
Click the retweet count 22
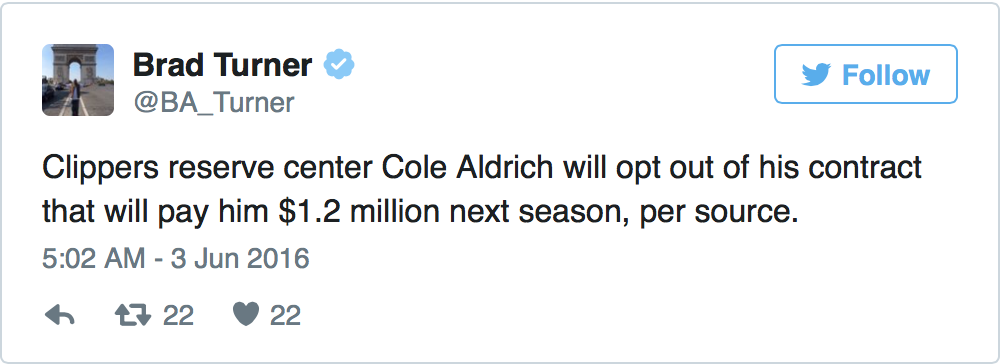178,315
